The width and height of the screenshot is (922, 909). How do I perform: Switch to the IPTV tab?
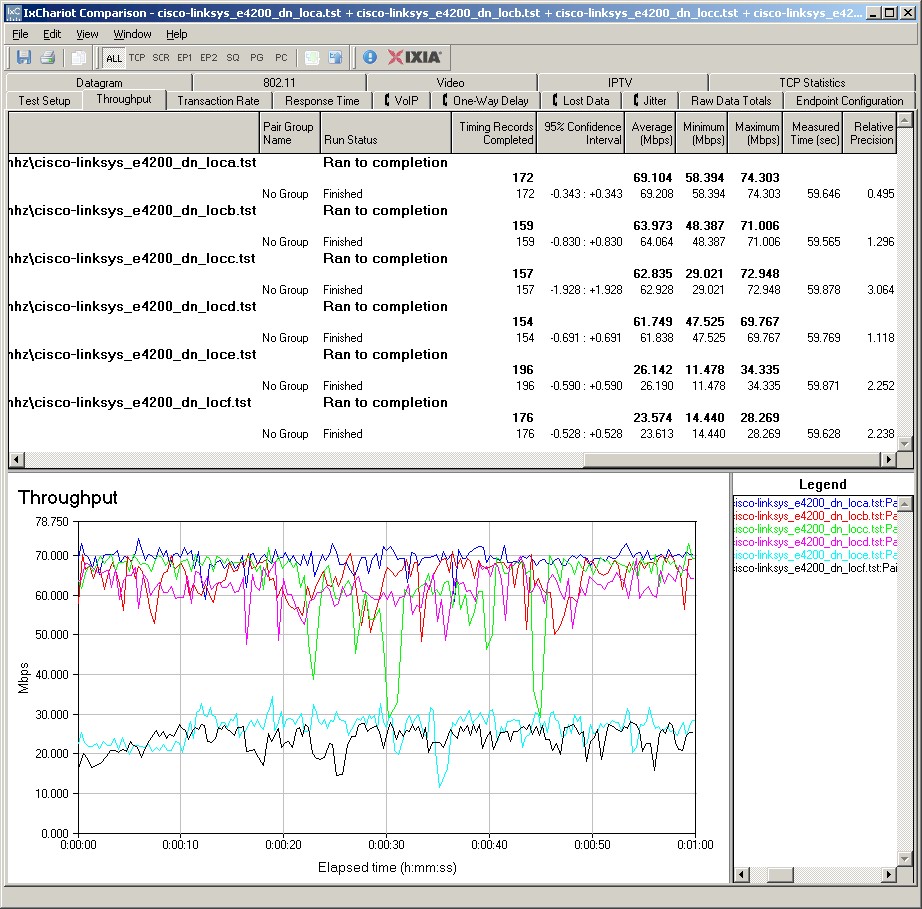pyautogui.click(x=620, y=82)
